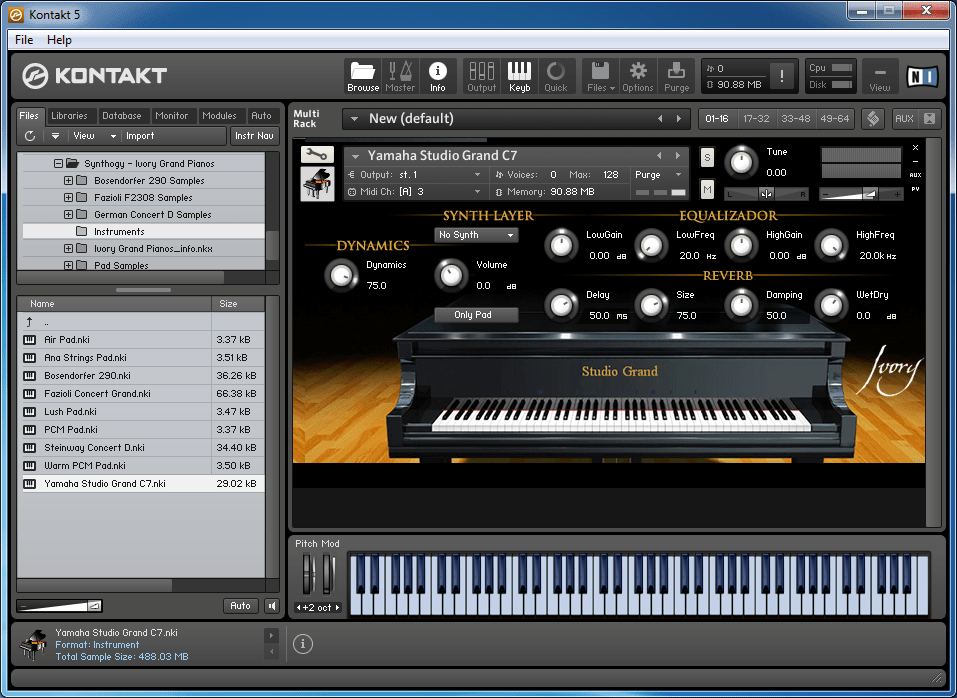Image resolution: width=957 pixels, height=698 pixels.
Task: Open the Help menu
Action: [59, 40]
